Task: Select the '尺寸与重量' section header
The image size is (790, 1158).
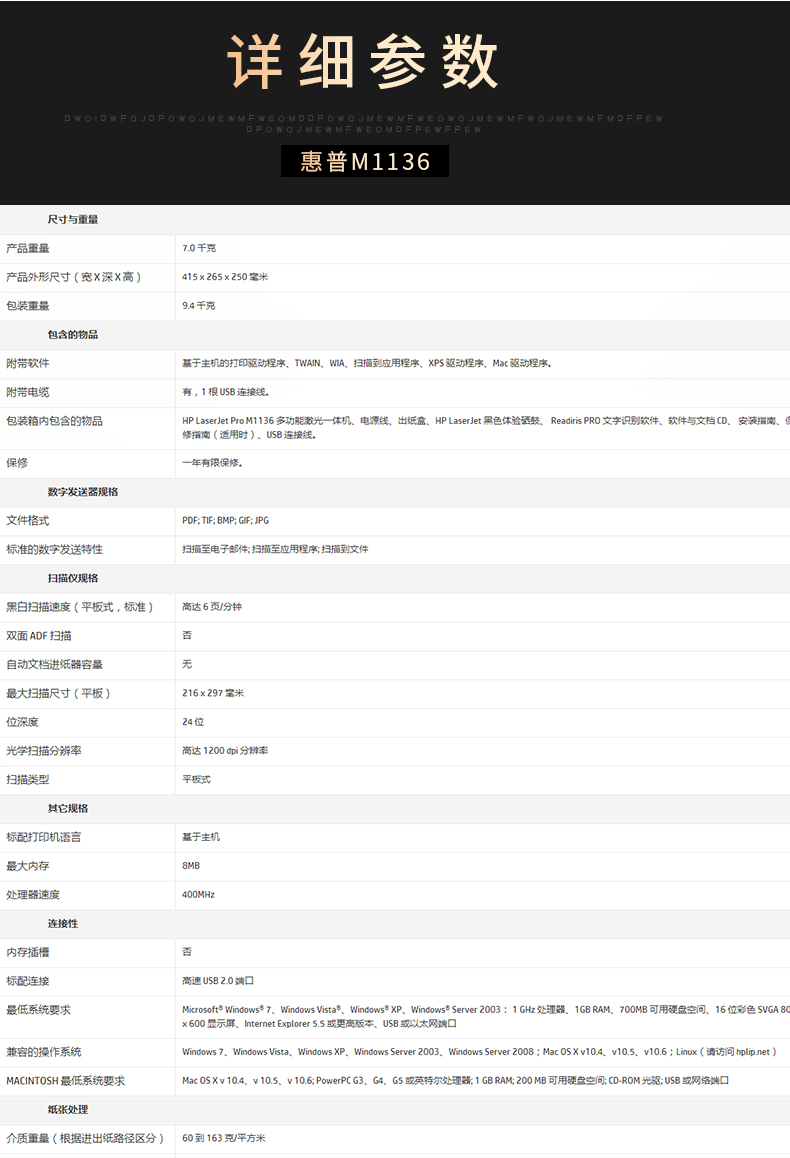Action: point(73,219)
